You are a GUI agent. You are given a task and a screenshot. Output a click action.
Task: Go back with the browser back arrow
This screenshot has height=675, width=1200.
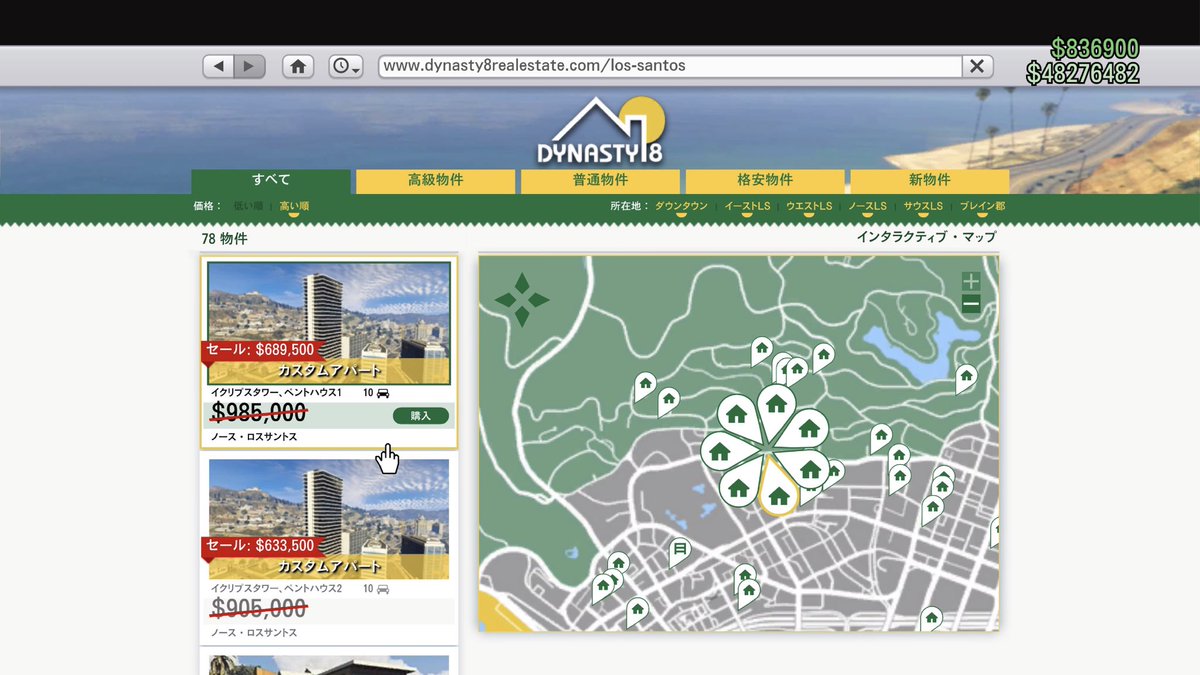218,66
